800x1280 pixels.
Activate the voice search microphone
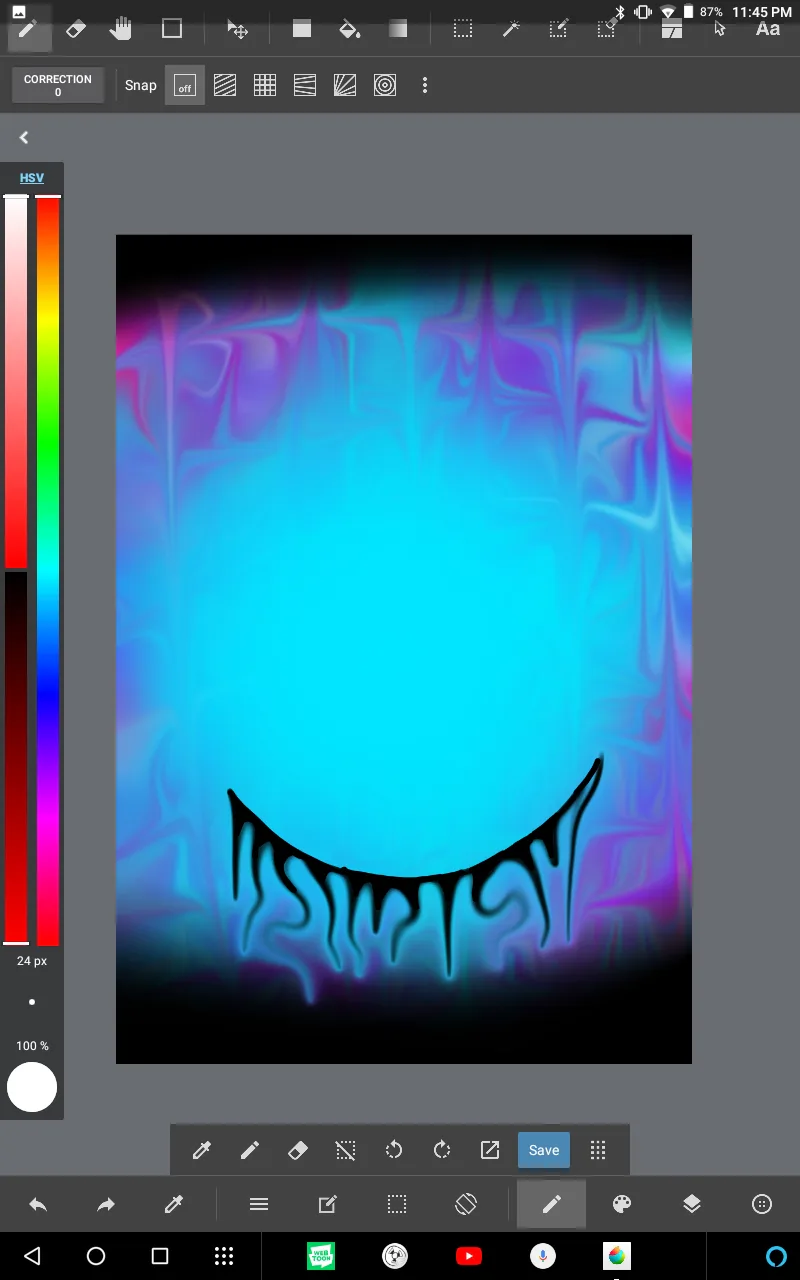[543, 1256]
